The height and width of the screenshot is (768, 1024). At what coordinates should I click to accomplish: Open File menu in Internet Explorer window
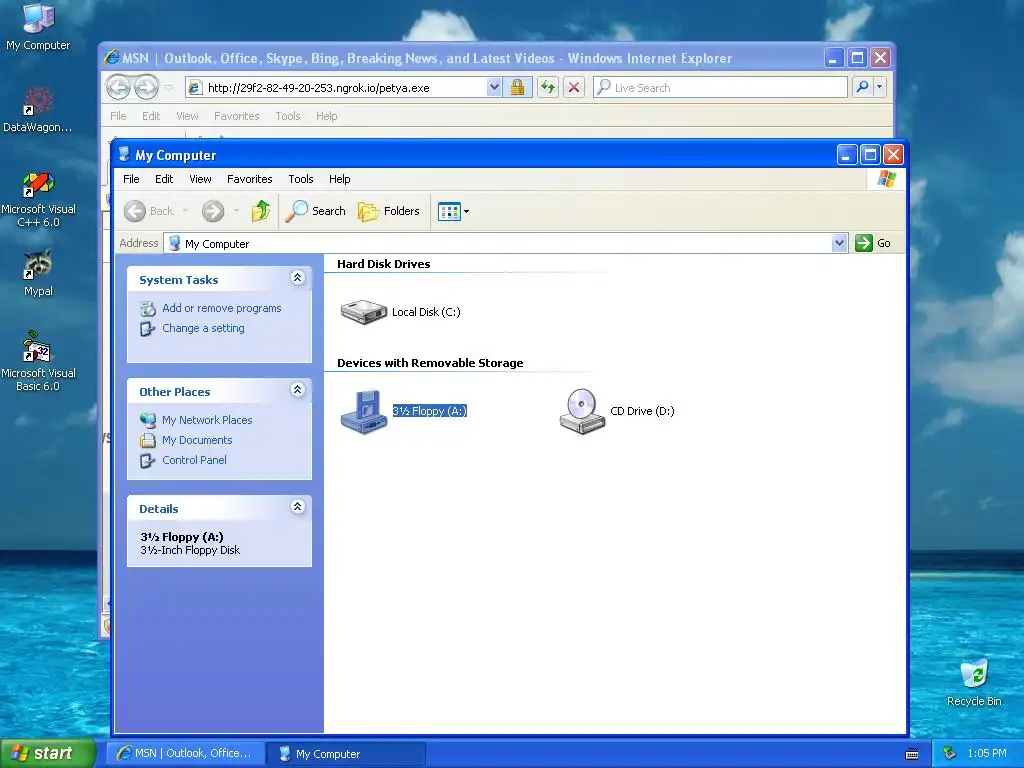point(118,116)
